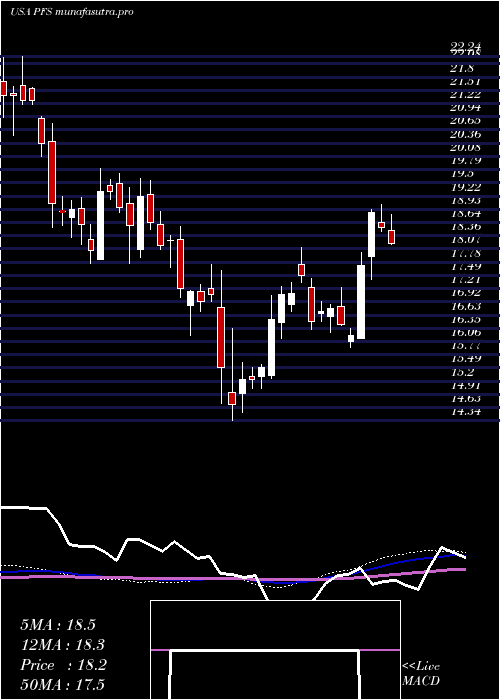Screen dimensions: 500x700
Task: Click the 15.49 price axis label
Action: 465,358
